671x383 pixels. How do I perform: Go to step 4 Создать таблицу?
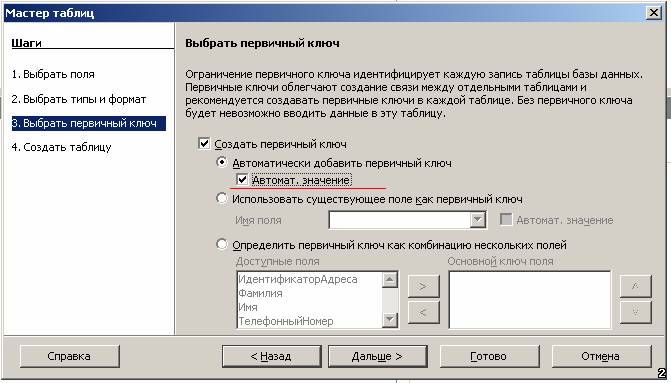(x=61, y=147)
